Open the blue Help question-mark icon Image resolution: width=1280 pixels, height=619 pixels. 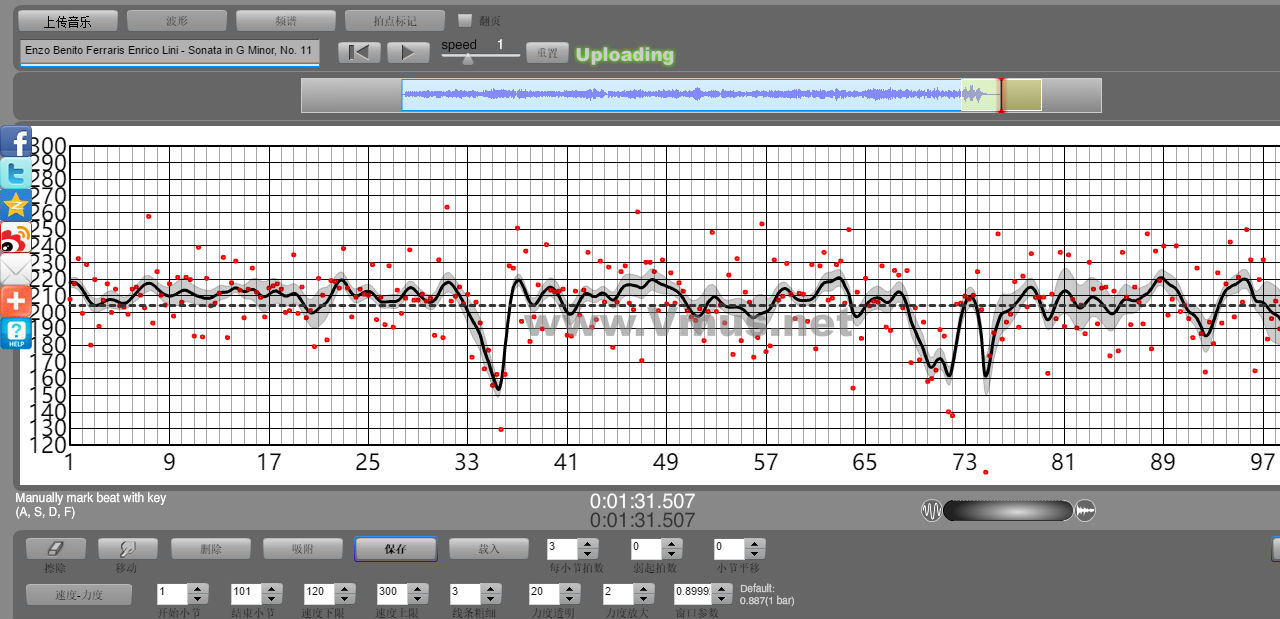(x=16, y=334)
